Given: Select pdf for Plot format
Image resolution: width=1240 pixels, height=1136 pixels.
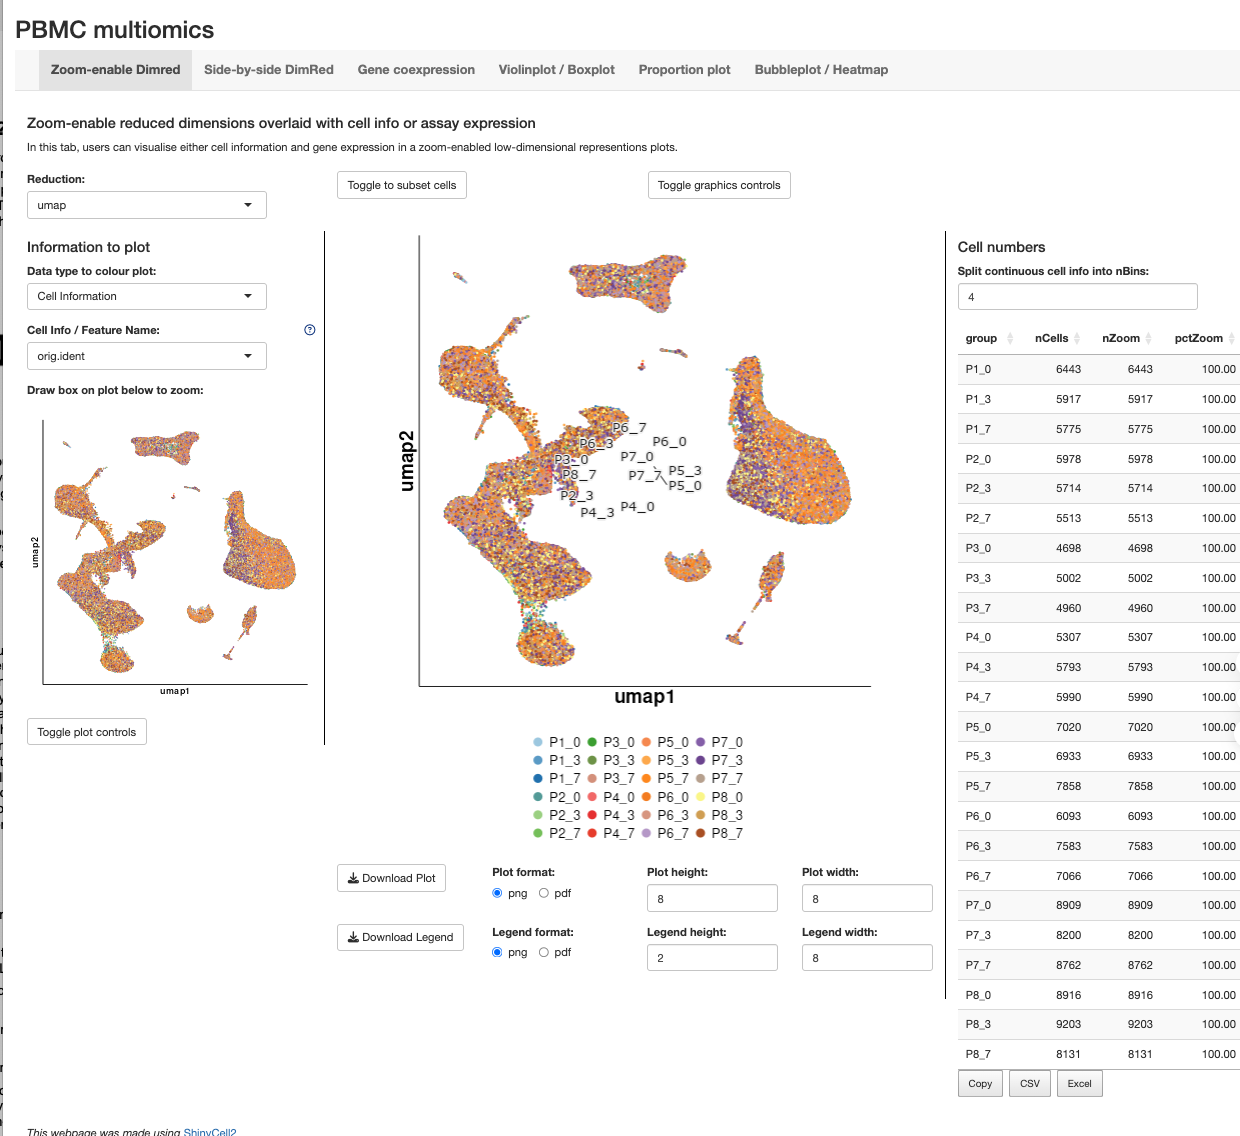Looking at the screenshot, I should 544,893.
